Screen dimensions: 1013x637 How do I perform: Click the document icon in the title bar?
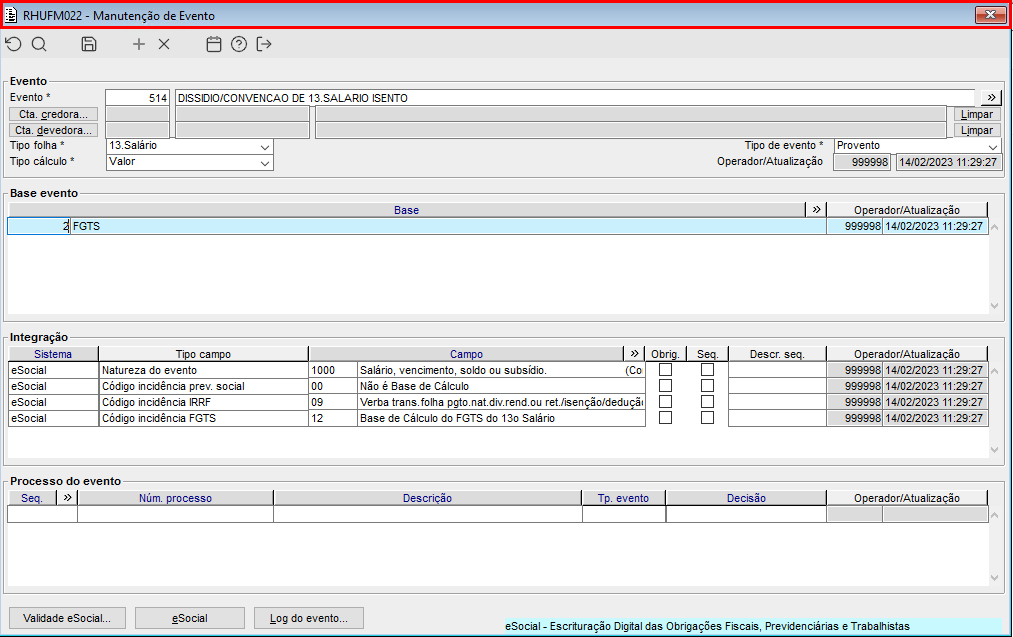point(11,15)
